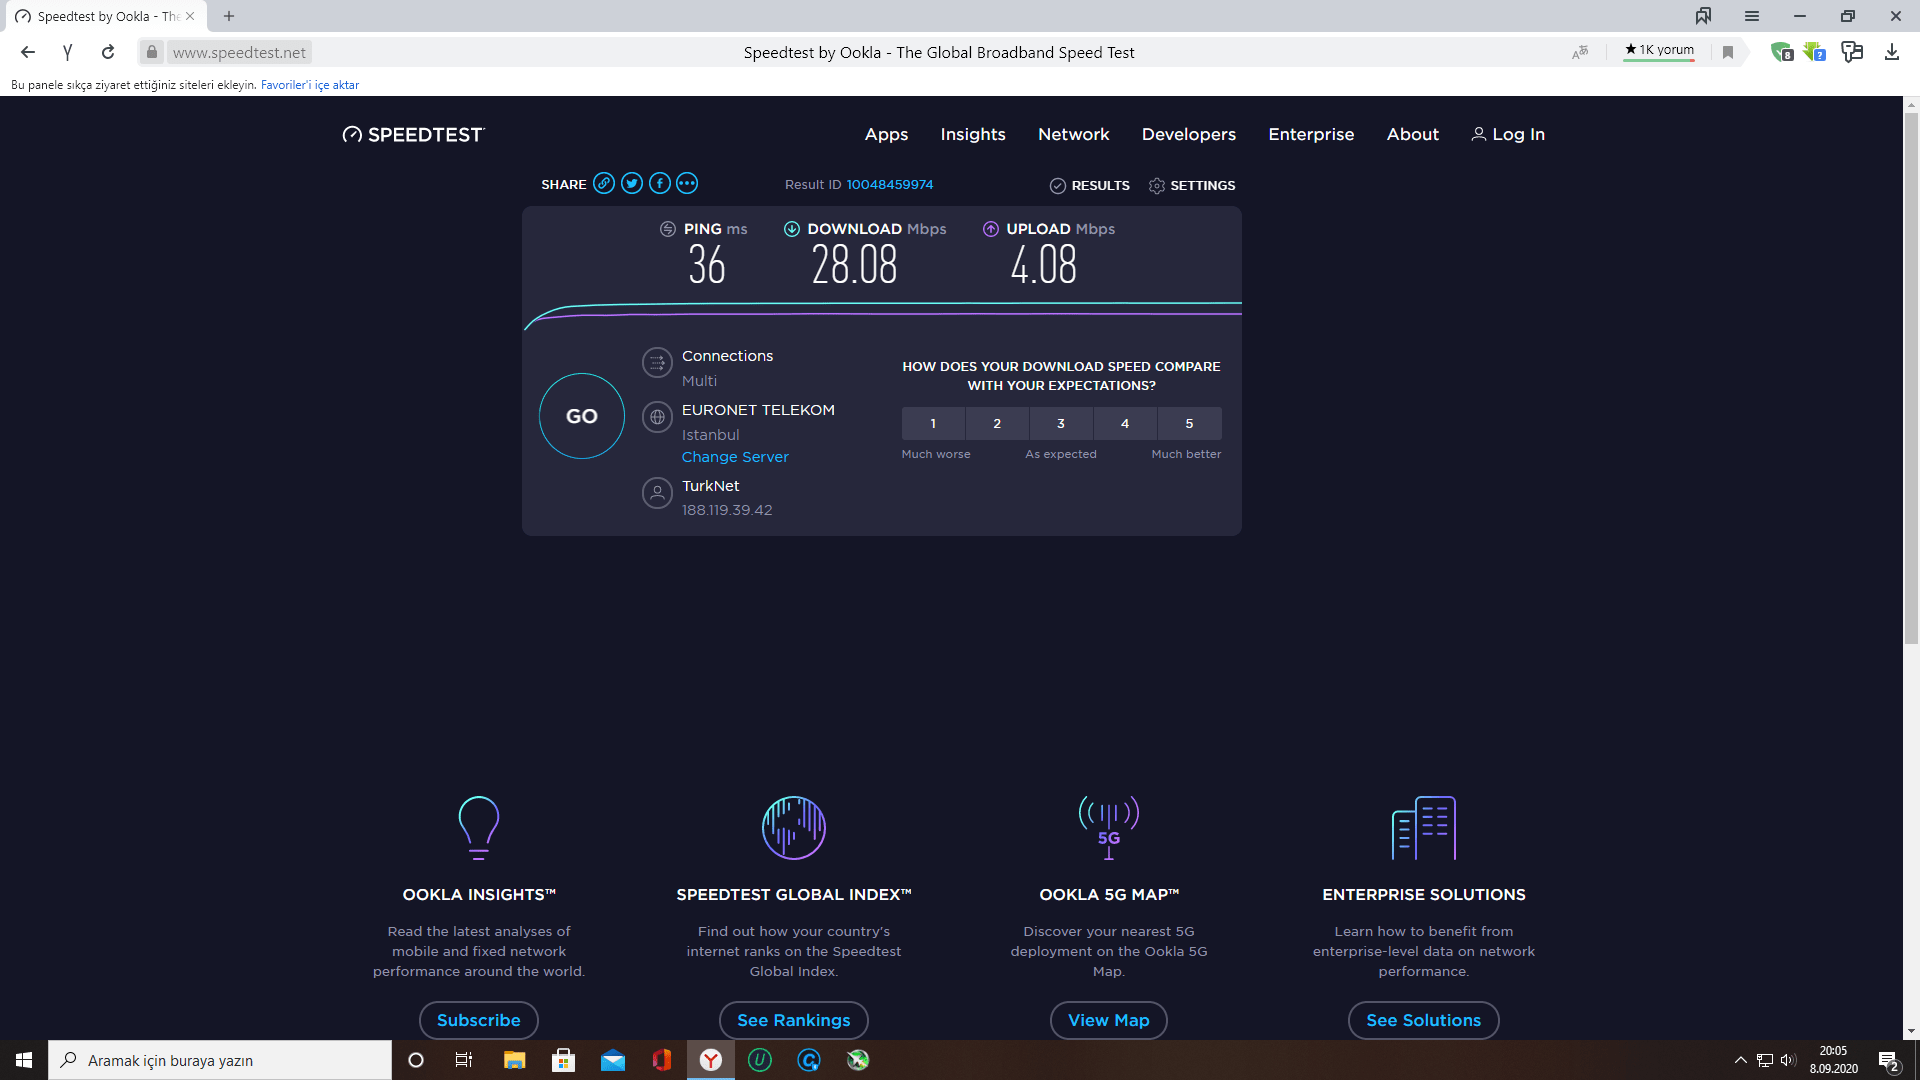Share result on Twitter icon

[x=631, y=183]
